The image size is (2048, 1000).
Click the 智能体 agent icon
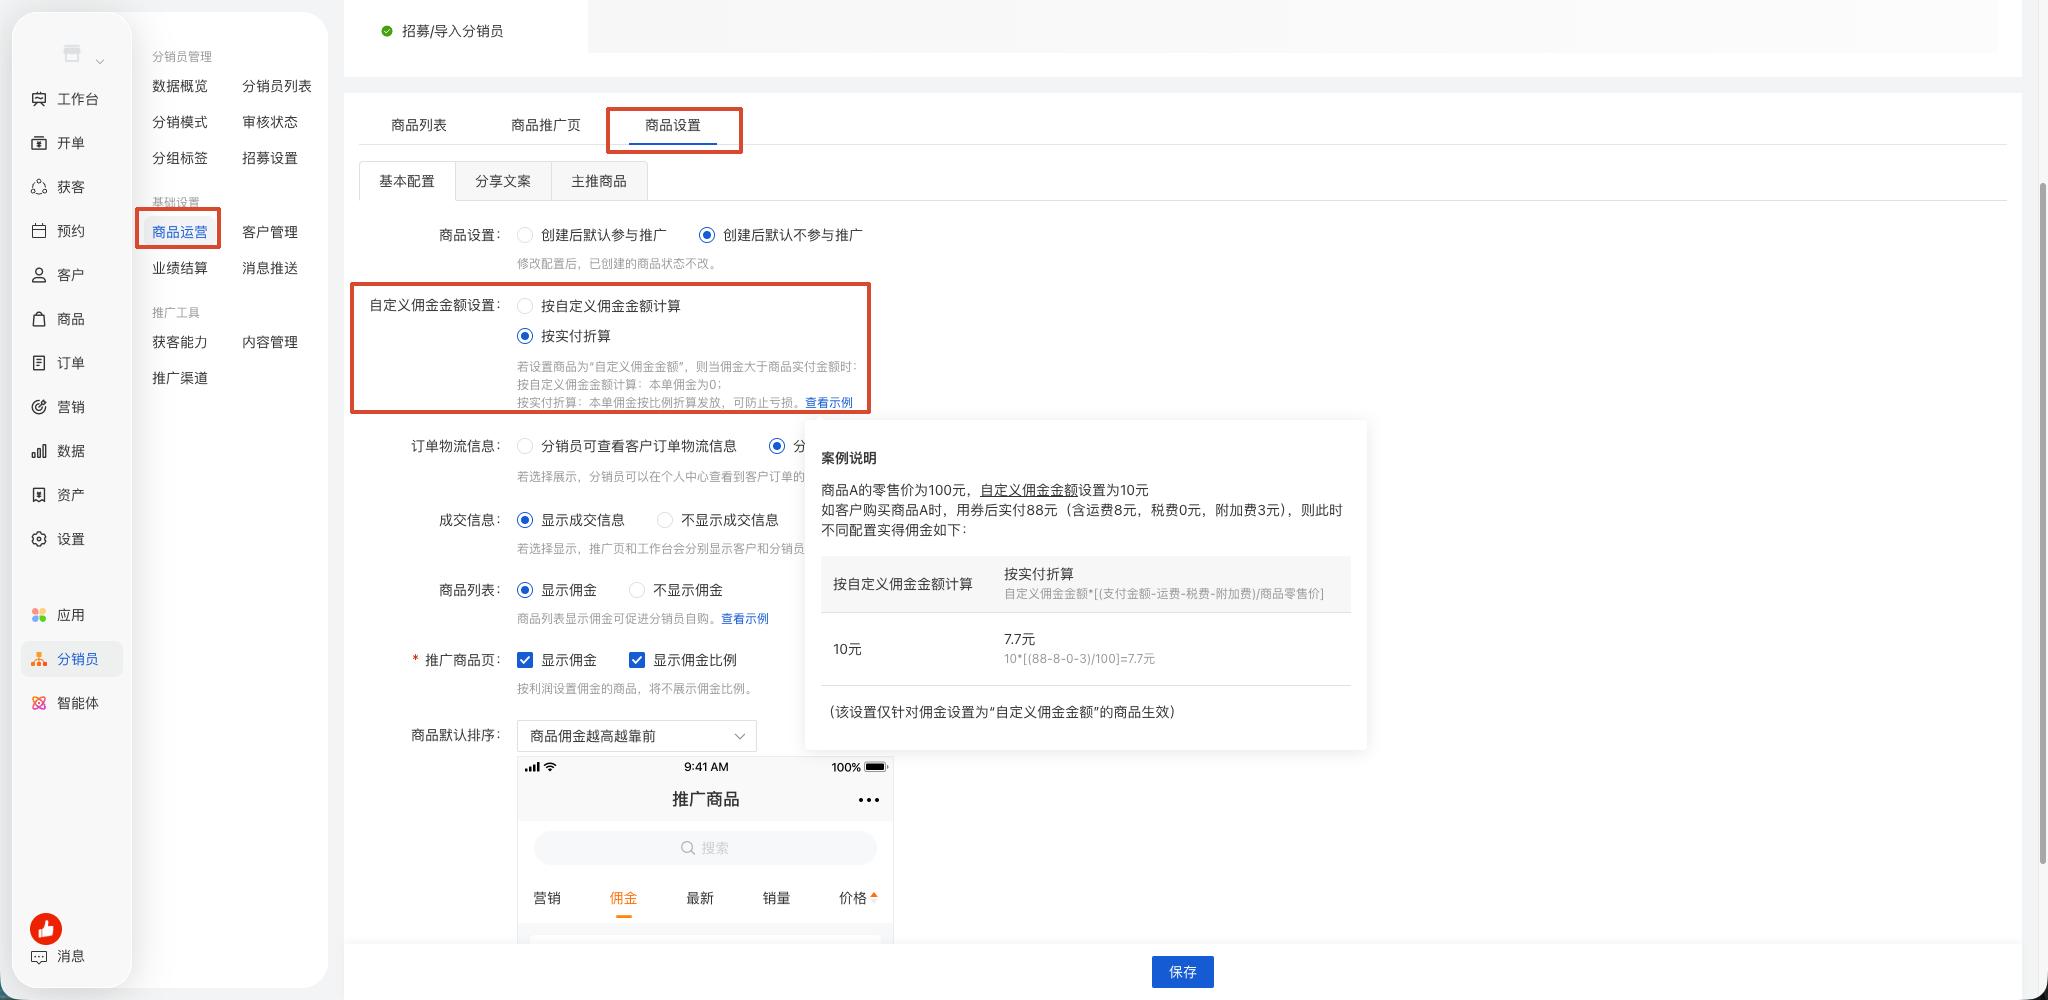pos(39,703)
